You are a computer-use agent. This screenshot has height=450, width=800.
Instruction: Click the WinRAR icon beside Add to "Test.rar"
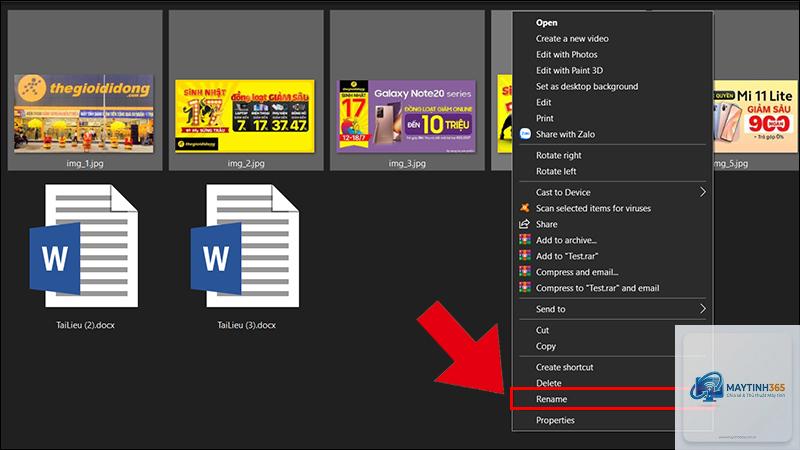[524, 256]
